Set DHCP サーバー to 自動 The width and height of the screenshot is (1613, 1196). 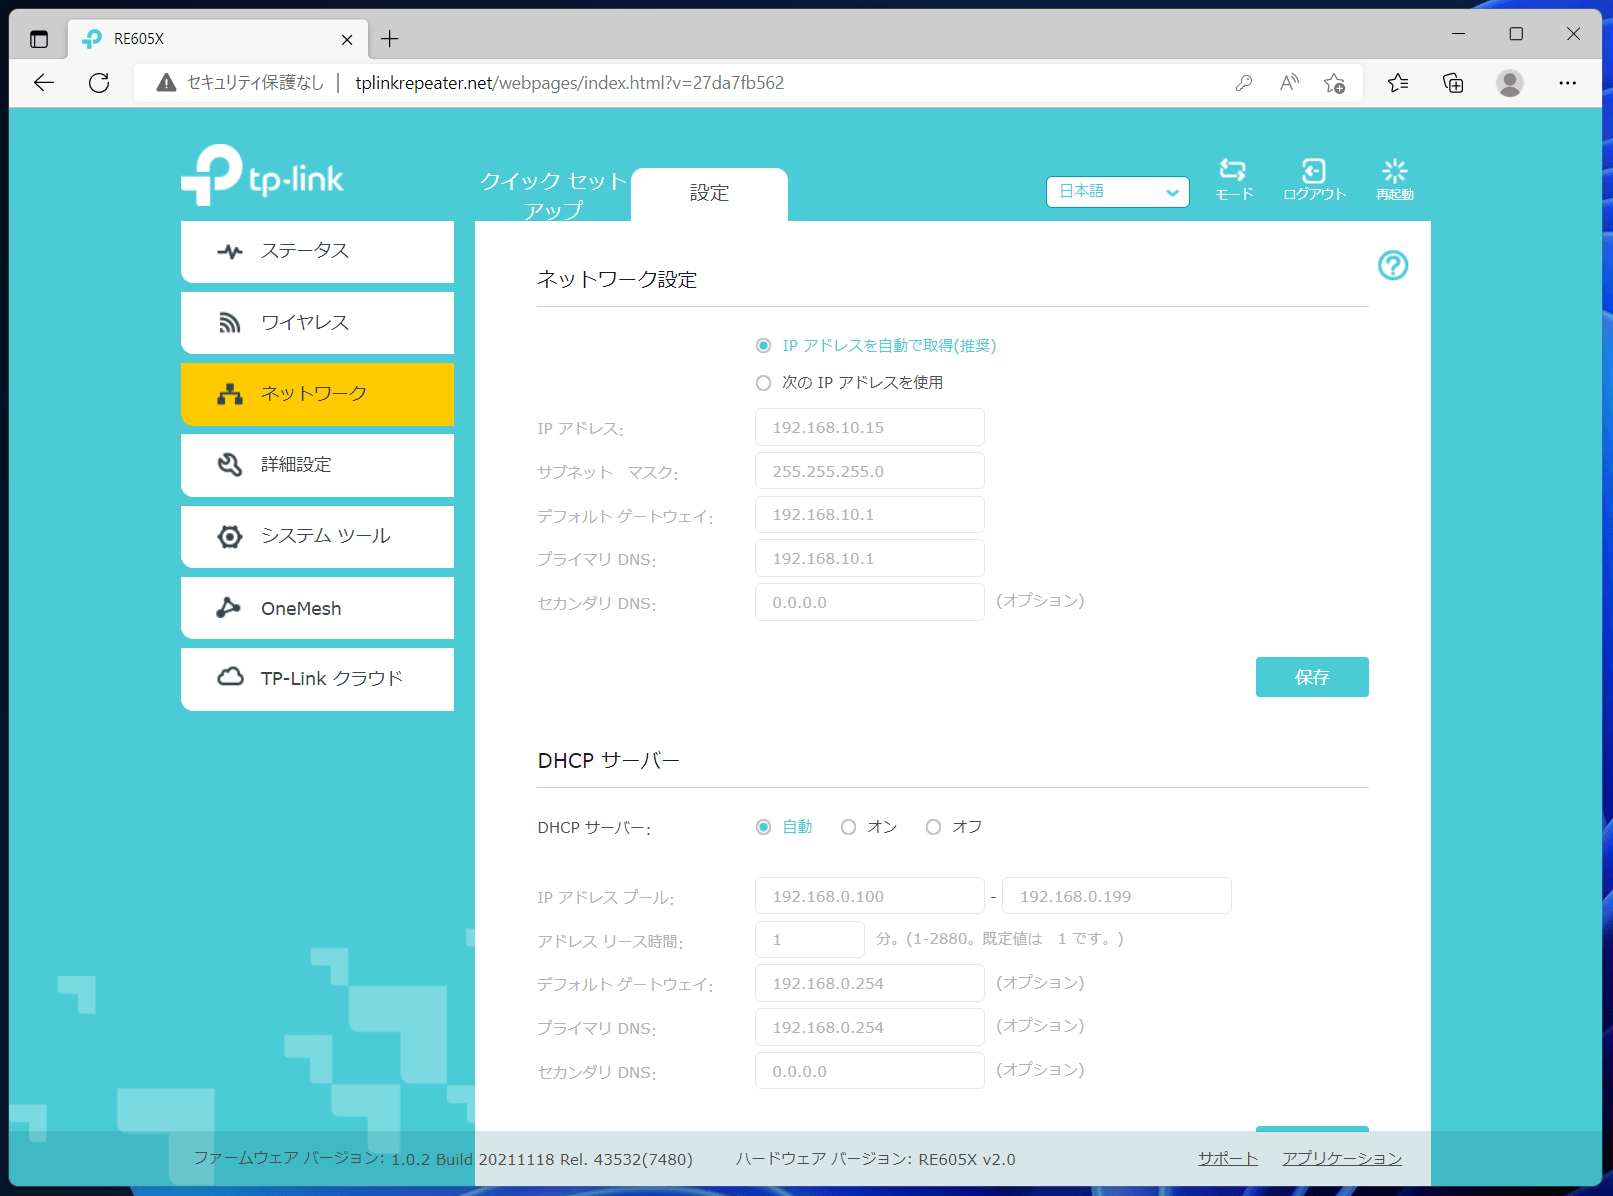tap(764, 827)
